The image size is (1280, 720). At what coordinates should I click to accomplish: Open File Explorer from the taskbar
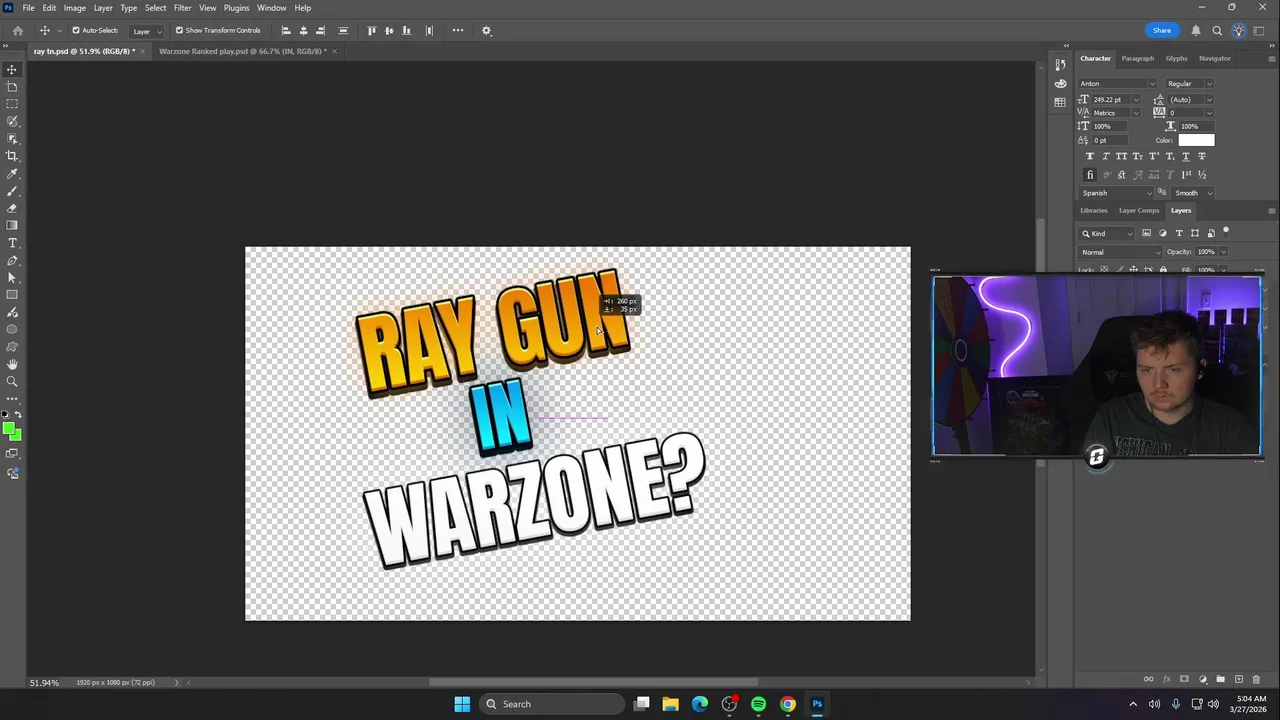670,704
